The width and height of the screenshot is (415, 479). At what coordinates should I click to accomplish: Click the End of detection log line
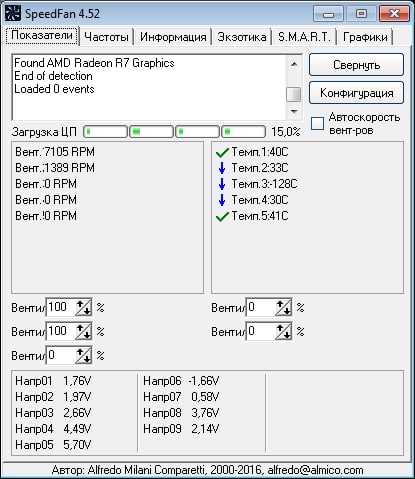[x=53, y=76]
